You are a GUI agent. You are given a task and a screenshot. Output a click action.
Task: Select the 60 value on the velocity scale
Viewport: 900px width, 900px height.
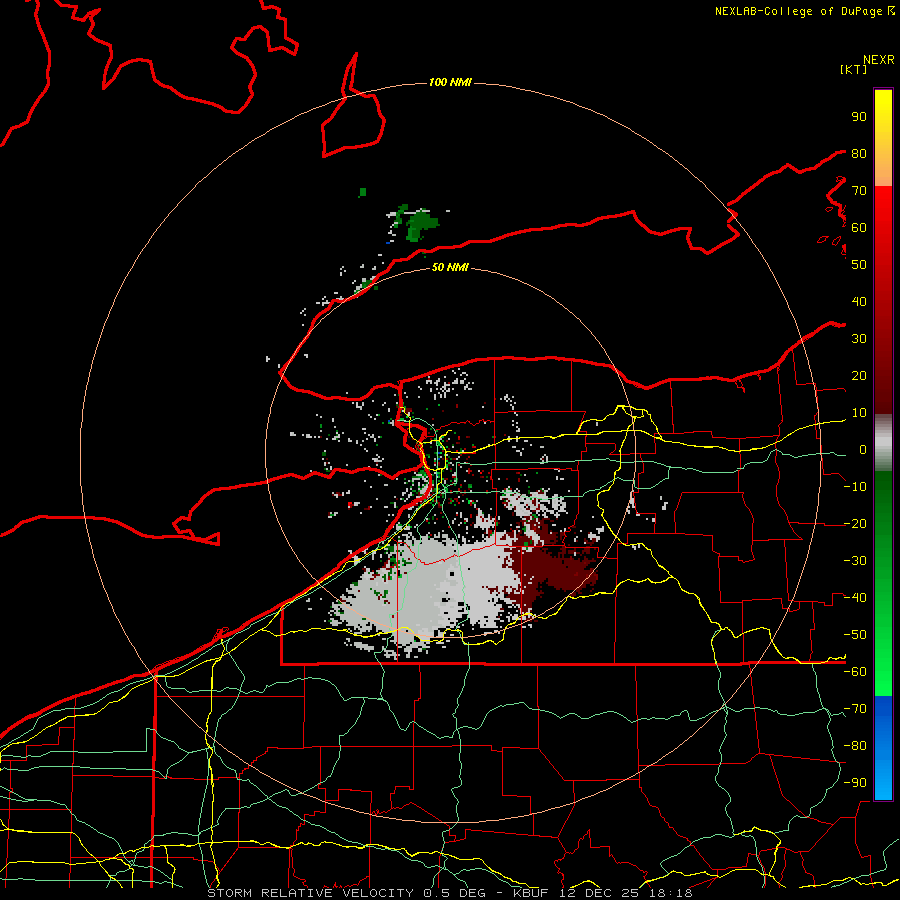point(859,228)
